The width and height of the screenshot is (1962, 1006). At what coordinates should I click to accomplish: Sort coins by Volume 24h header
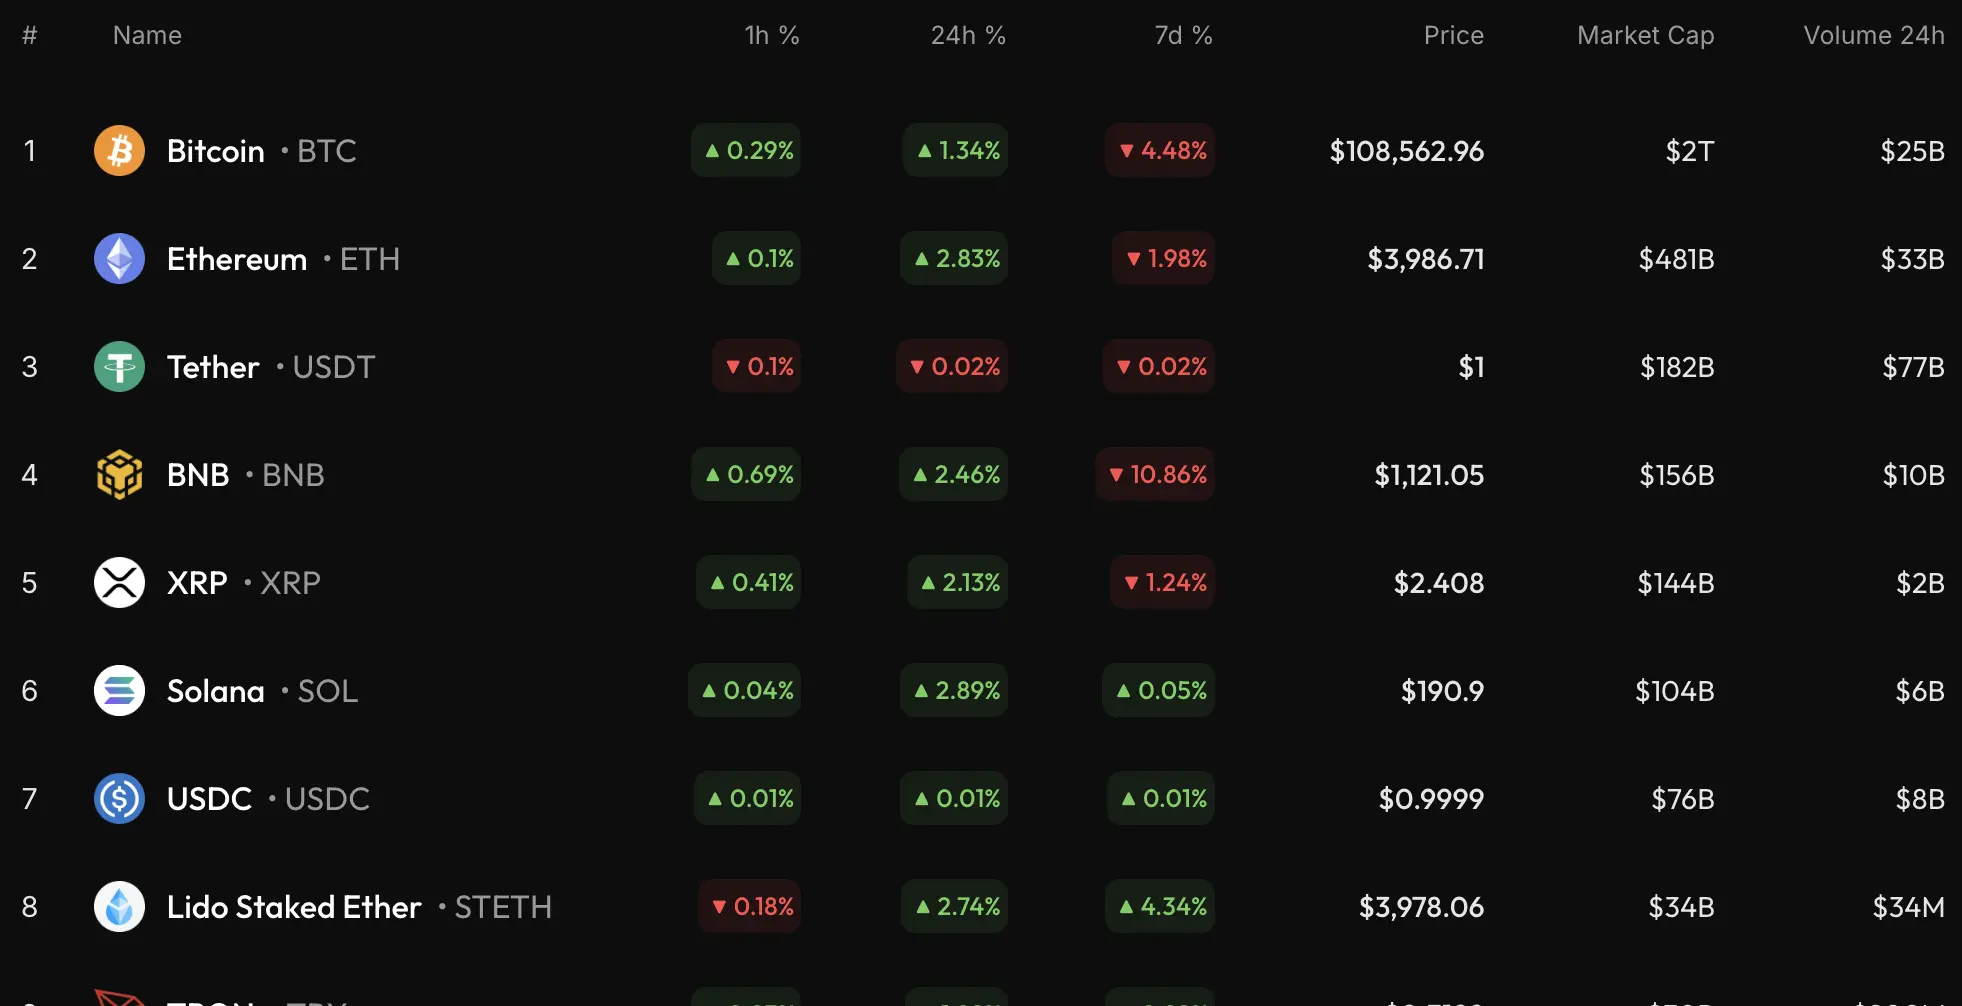[x=1873, y=36]
